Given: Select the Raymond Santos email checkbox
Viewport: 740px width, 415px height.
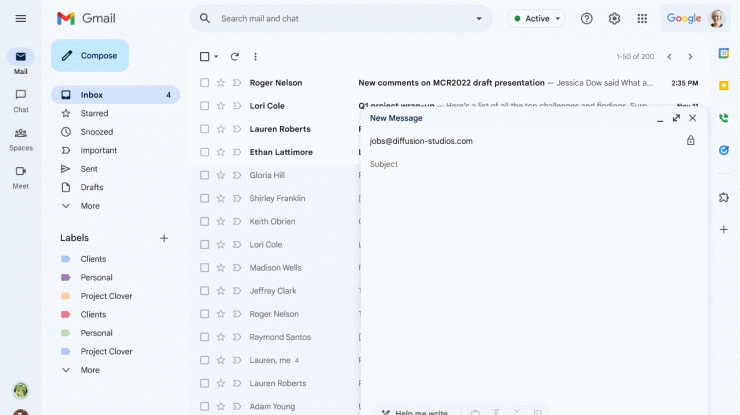Looking at the screenshot, I should [x=204, y=337].
